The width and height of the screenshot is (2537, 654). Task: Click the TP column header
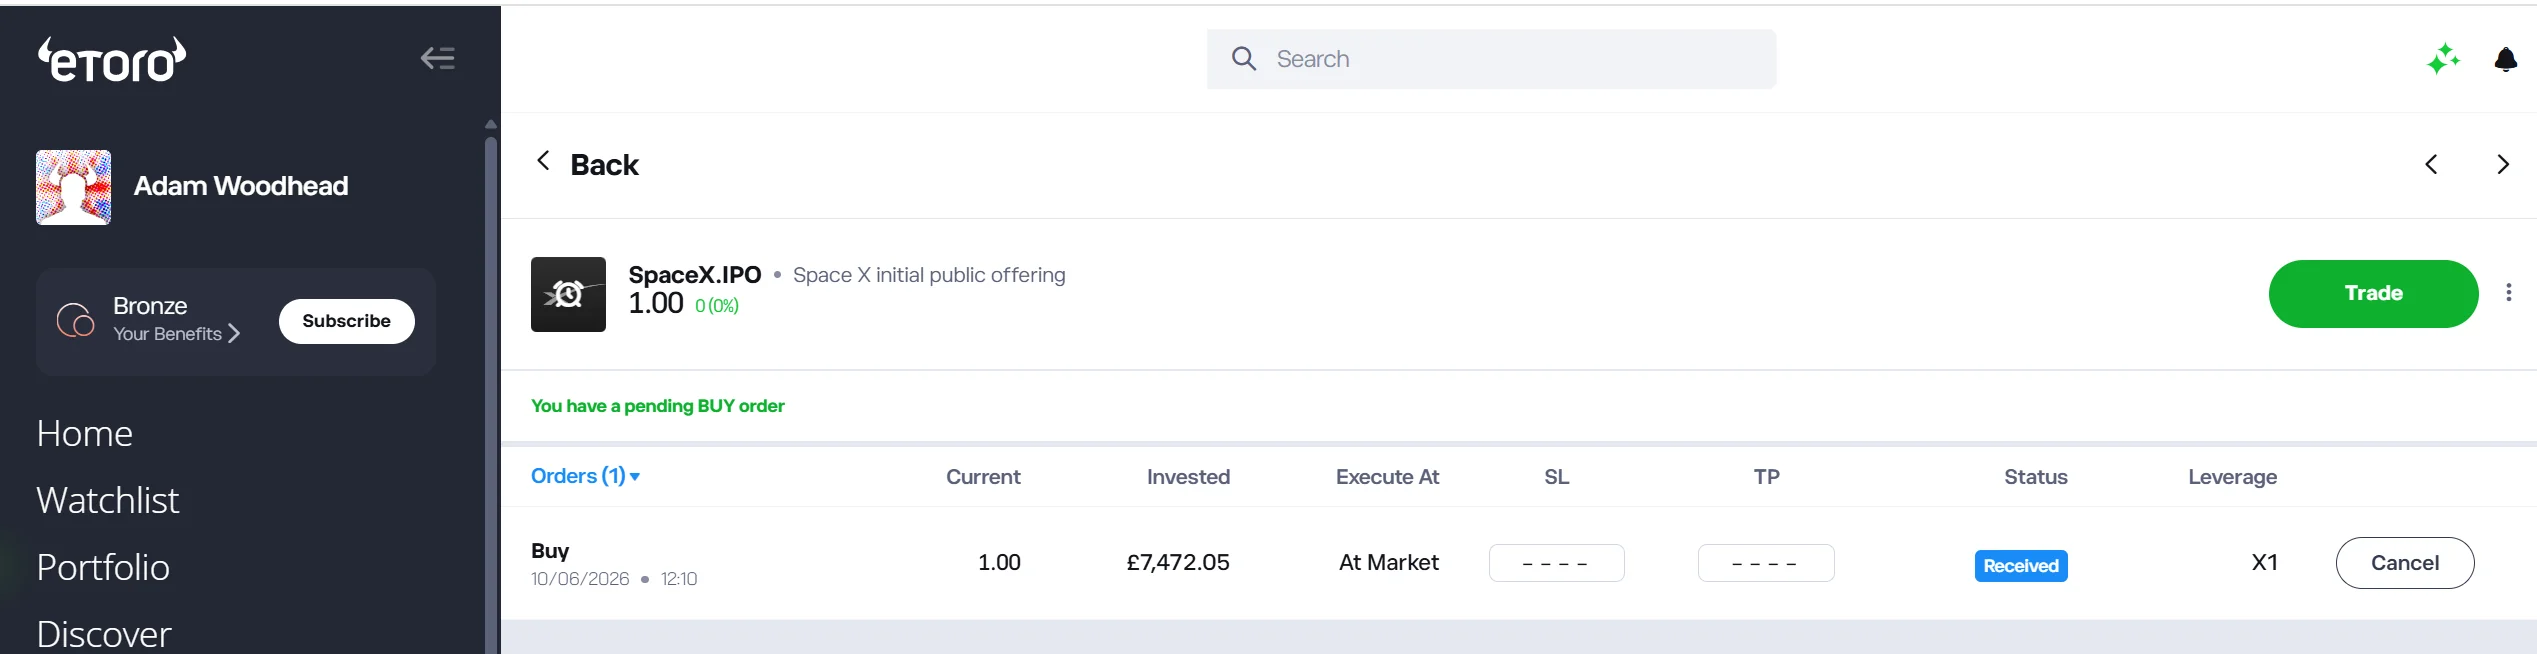(x=1766, y=477)
